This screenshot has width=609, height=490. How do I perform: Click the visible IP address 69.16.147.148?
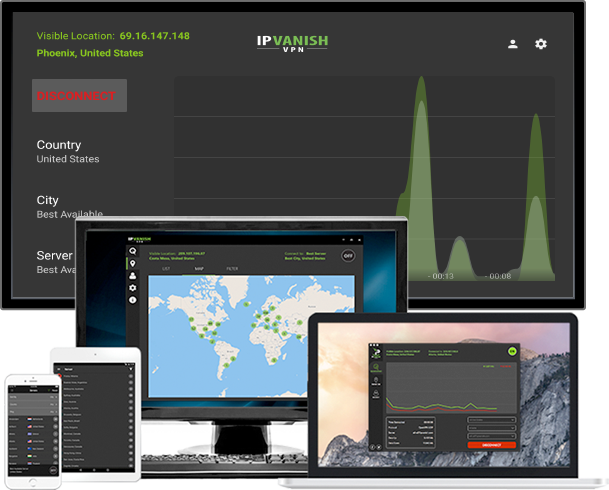tap(155, 36)
